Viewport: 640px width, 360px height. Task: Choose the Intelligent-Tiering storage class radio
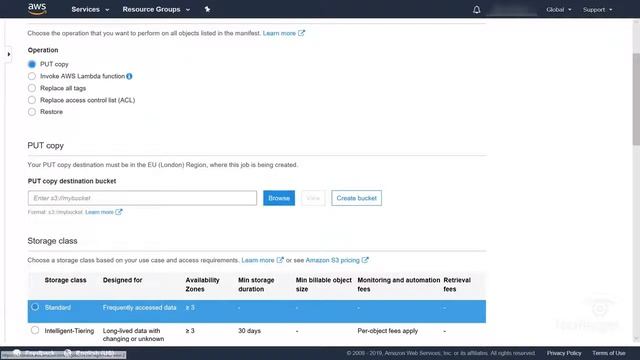[x=35, y=330]
